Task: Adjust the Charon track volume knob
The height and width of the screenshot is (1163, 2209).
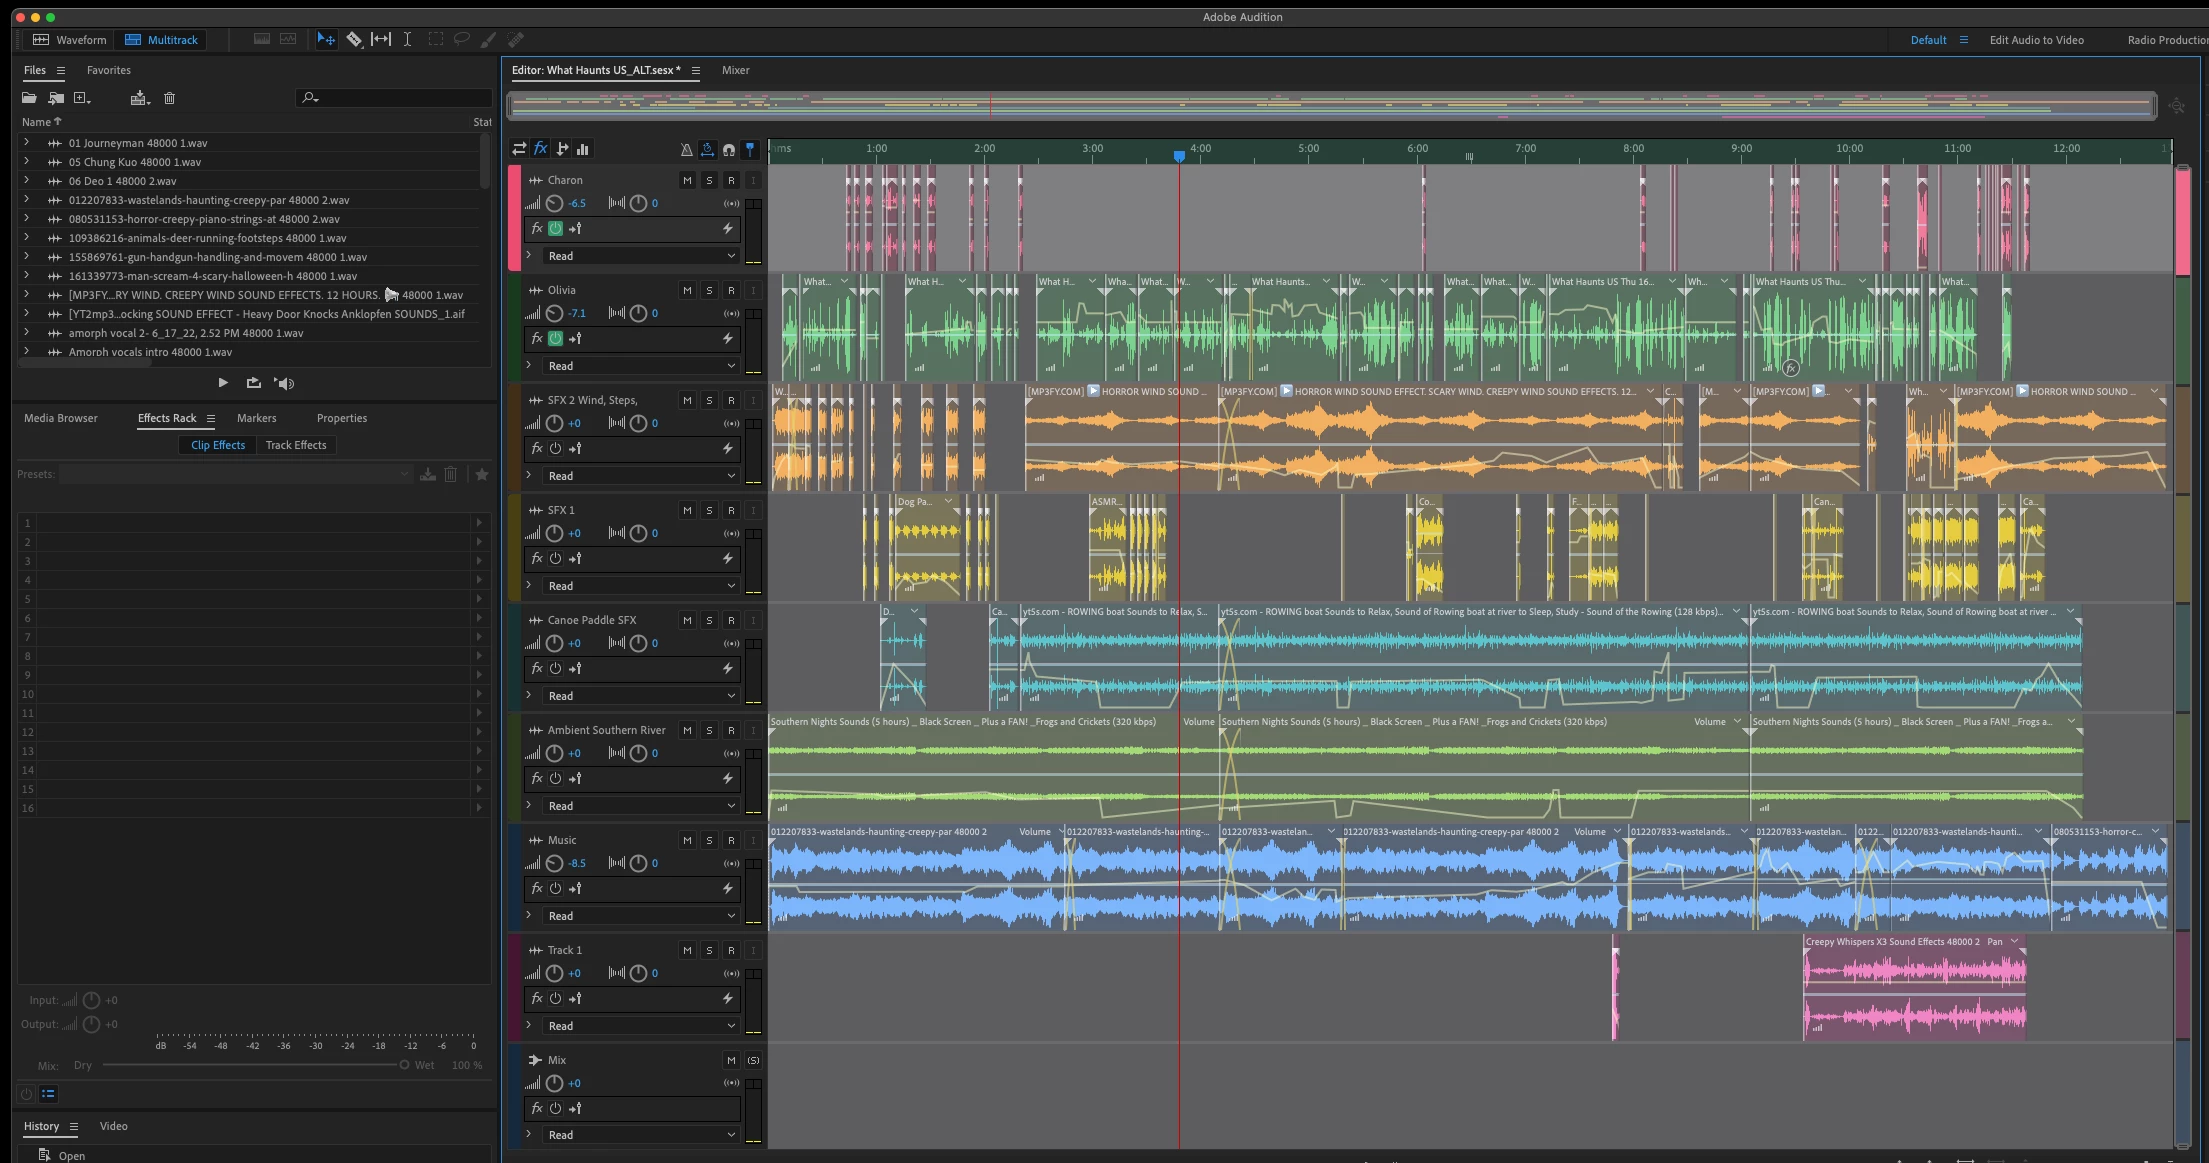Action: point(554,203)
